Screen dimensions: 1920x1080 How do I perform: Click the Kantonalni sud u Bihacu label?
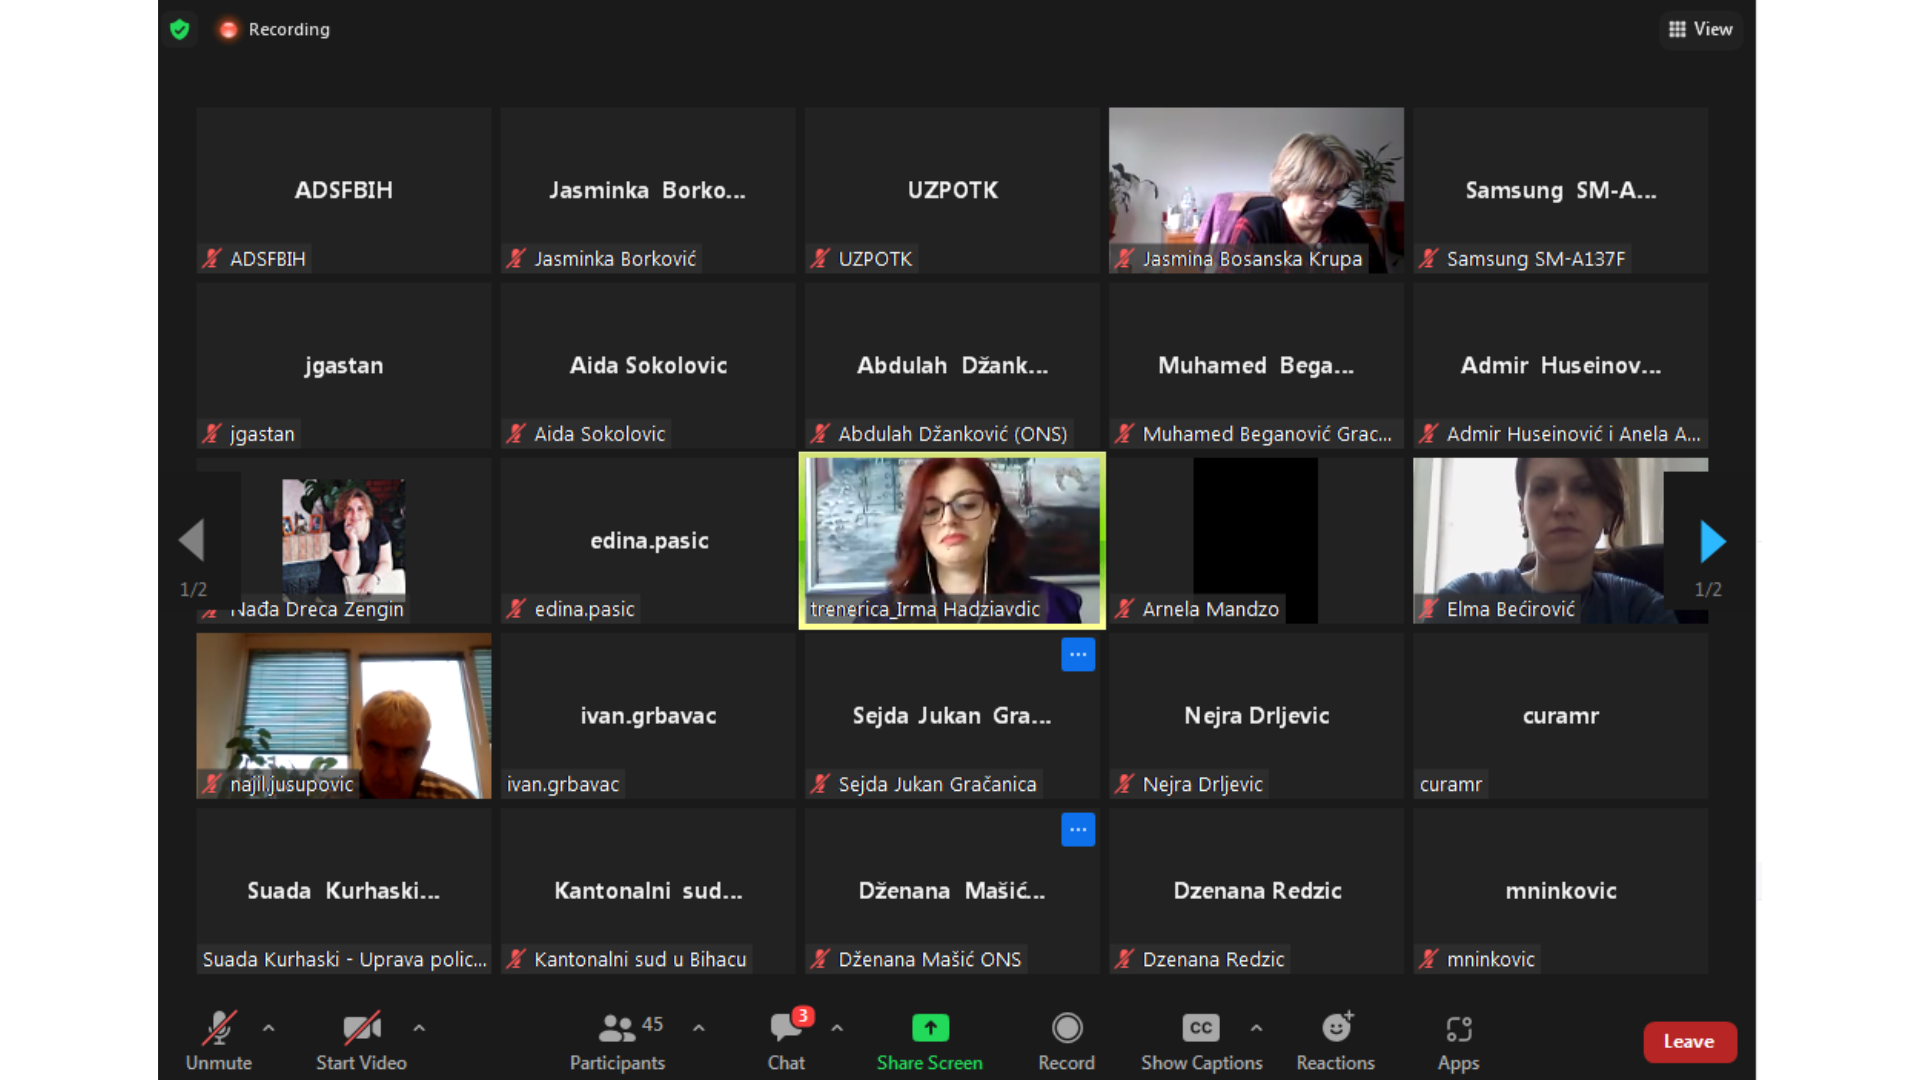click(x=640, y=959)
